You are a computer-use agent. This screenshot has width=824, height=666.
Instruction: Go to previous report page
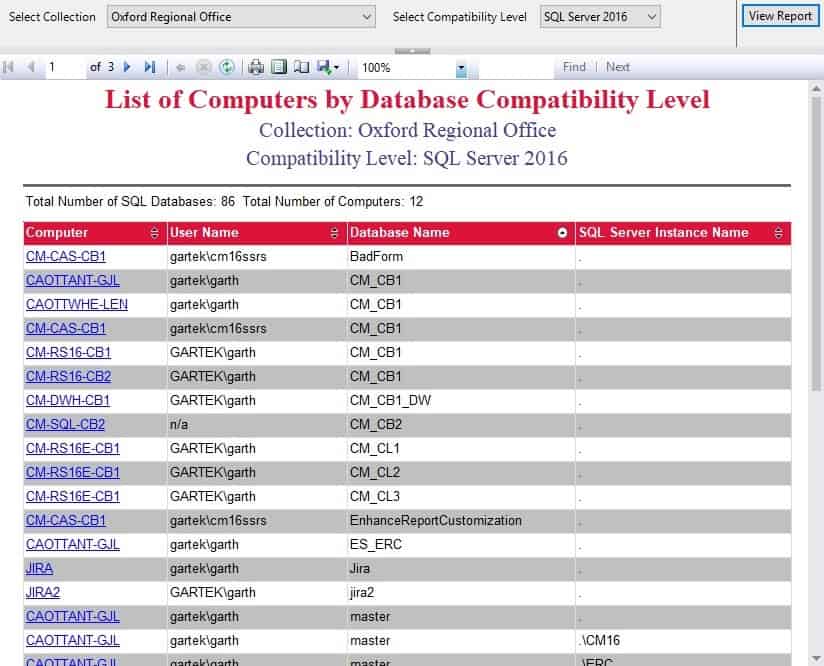pyautogui.click(x=30, y=67)
